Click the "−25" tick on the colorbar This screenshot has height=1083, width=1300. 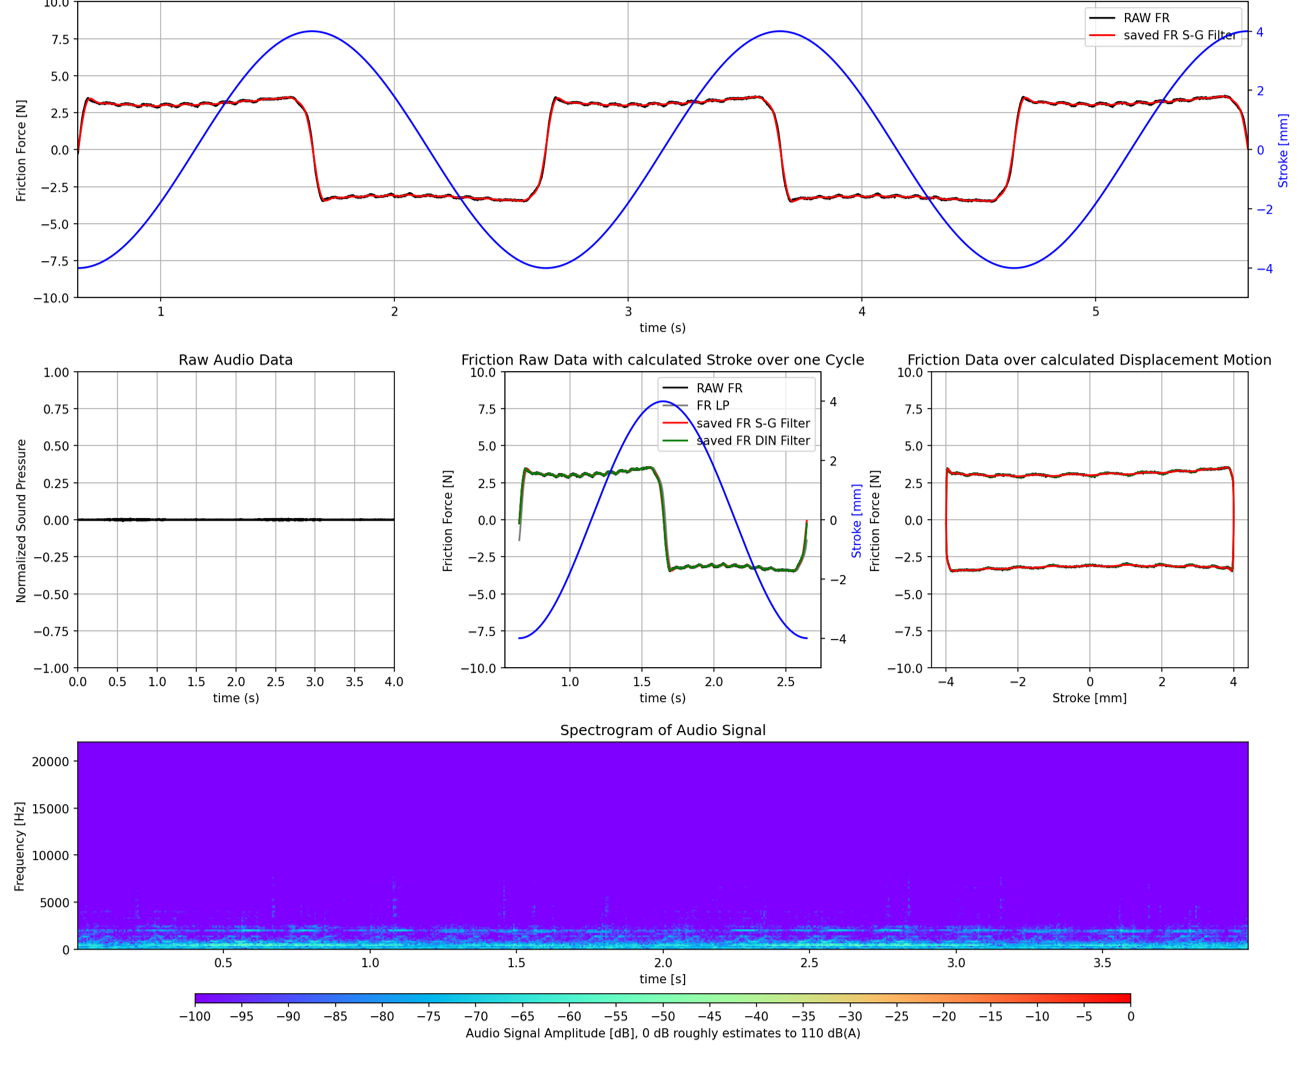897,1016
